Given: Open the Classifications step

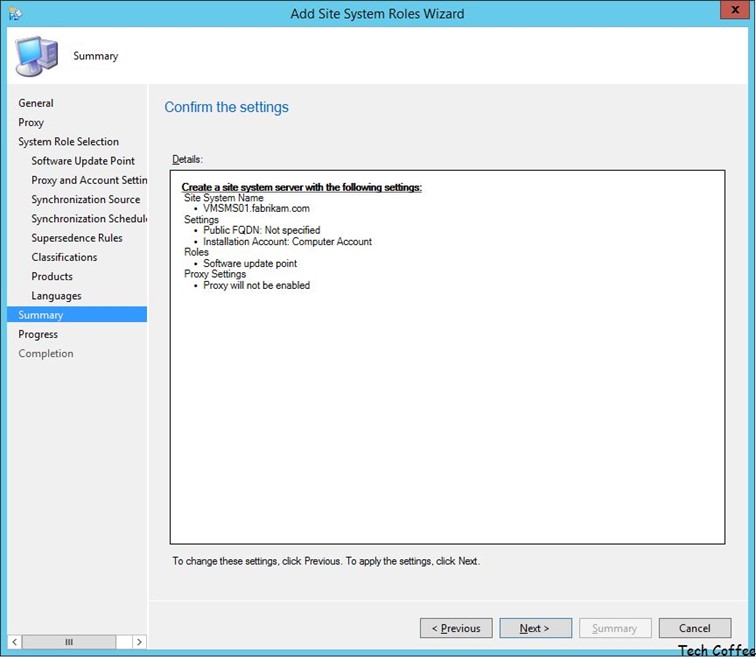Looking at the screenshot, I should pos(64,257).
